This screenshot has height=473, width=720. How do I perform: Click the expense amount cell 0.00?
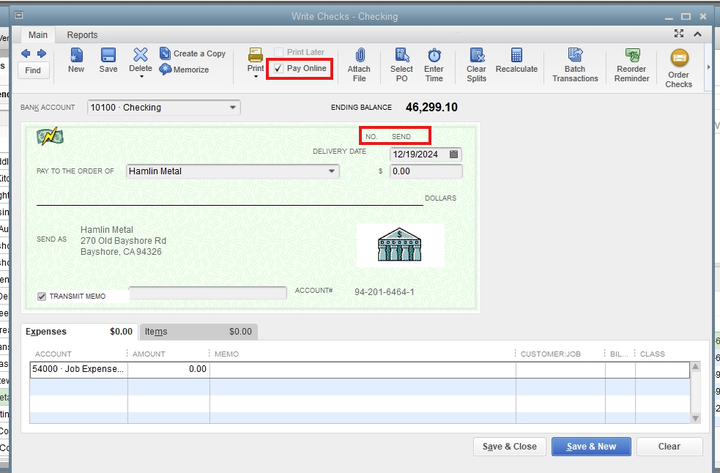pyautogui.click(x=169, y=369)
